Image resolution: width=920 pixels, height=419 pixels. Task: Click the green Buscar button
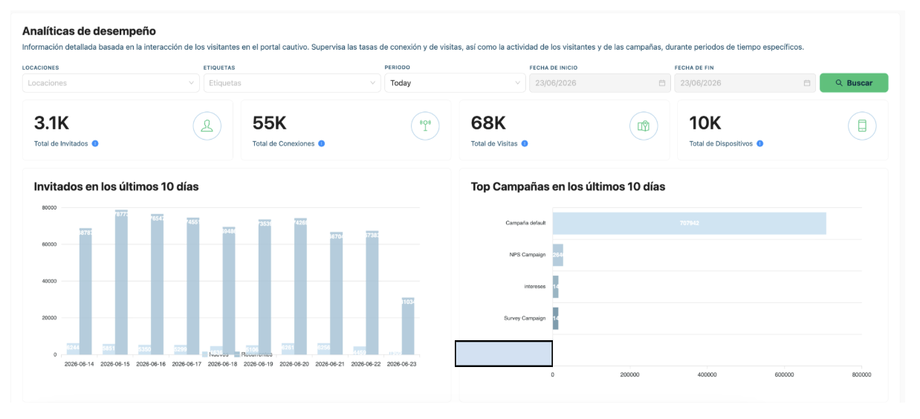pyautogui.click(x=854, y=83)
